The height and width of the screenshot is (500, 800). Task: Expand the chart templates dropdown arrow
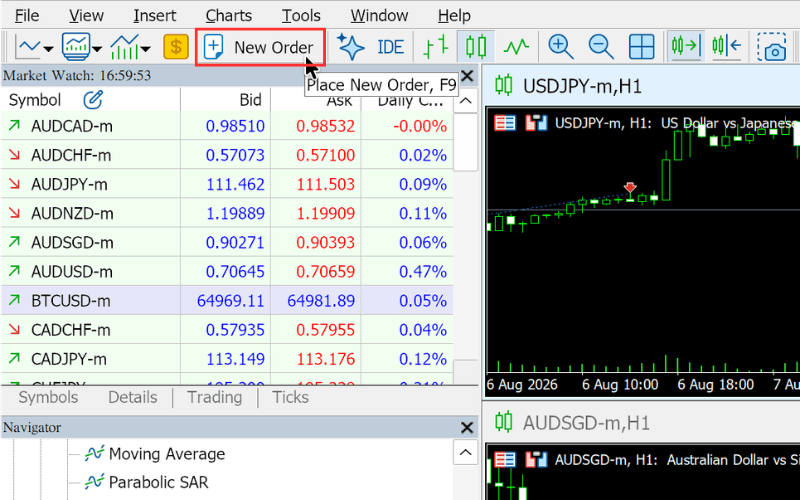pos(97,49)
